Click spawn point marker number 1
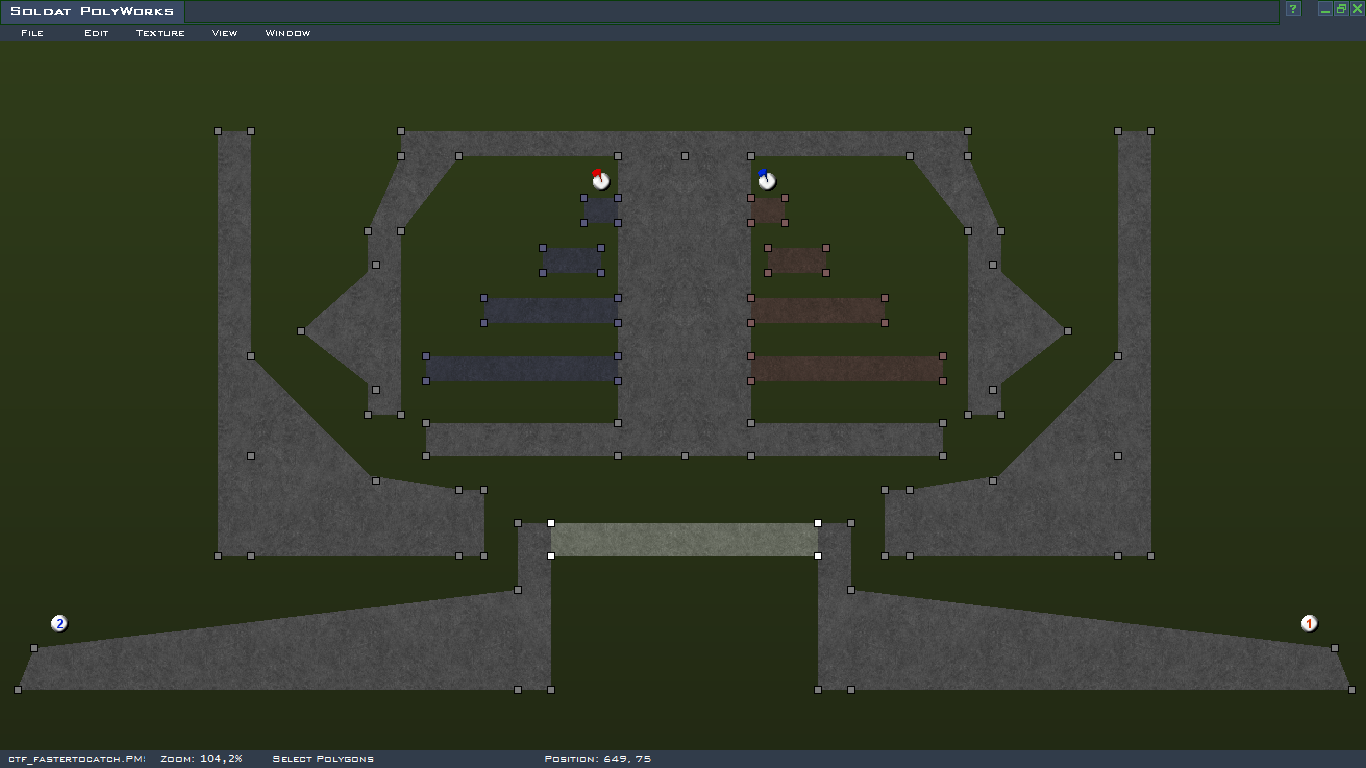 1308,624
